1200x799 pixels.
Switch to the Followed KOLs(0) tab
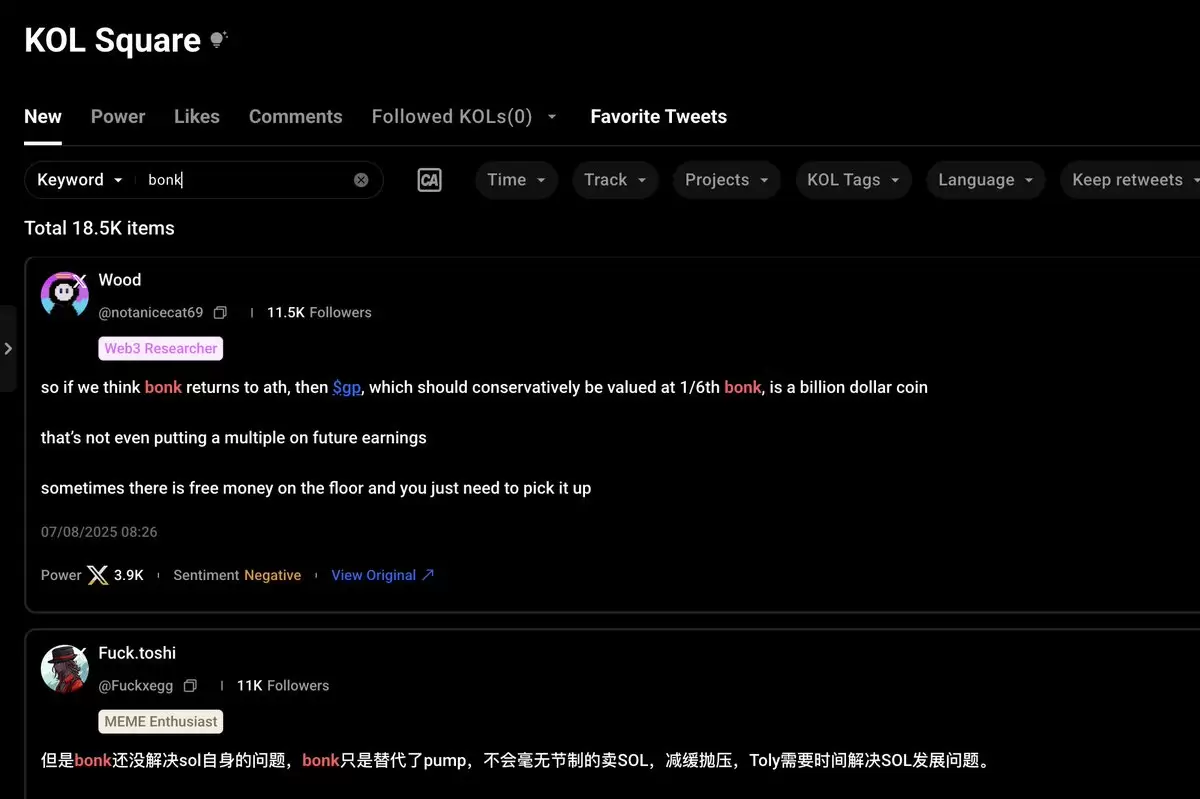(x=452, y=117)
